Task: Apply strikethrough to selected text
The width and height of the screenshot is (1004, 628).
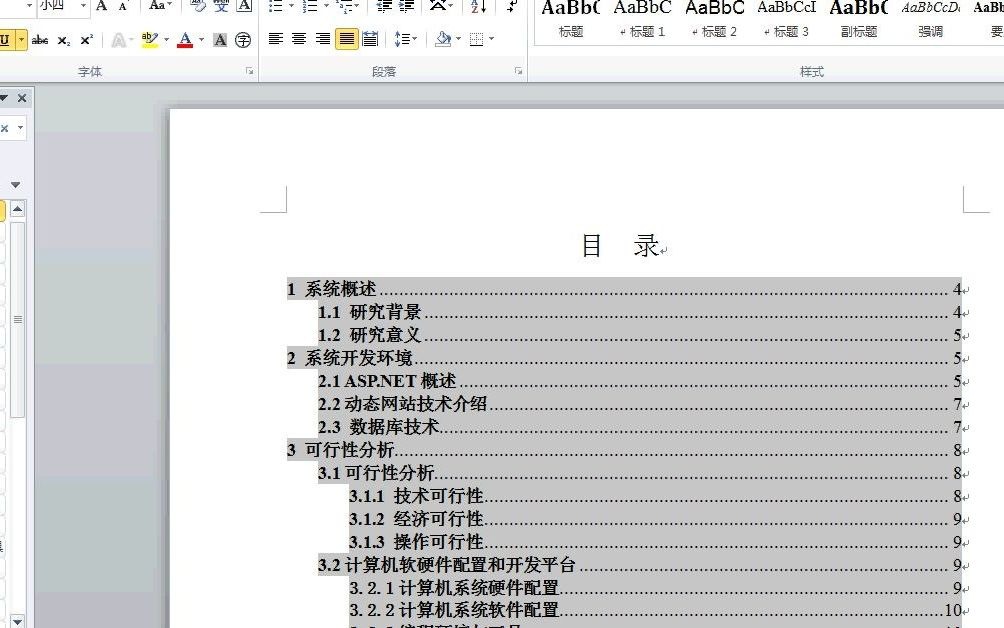Action: (39, 40)
